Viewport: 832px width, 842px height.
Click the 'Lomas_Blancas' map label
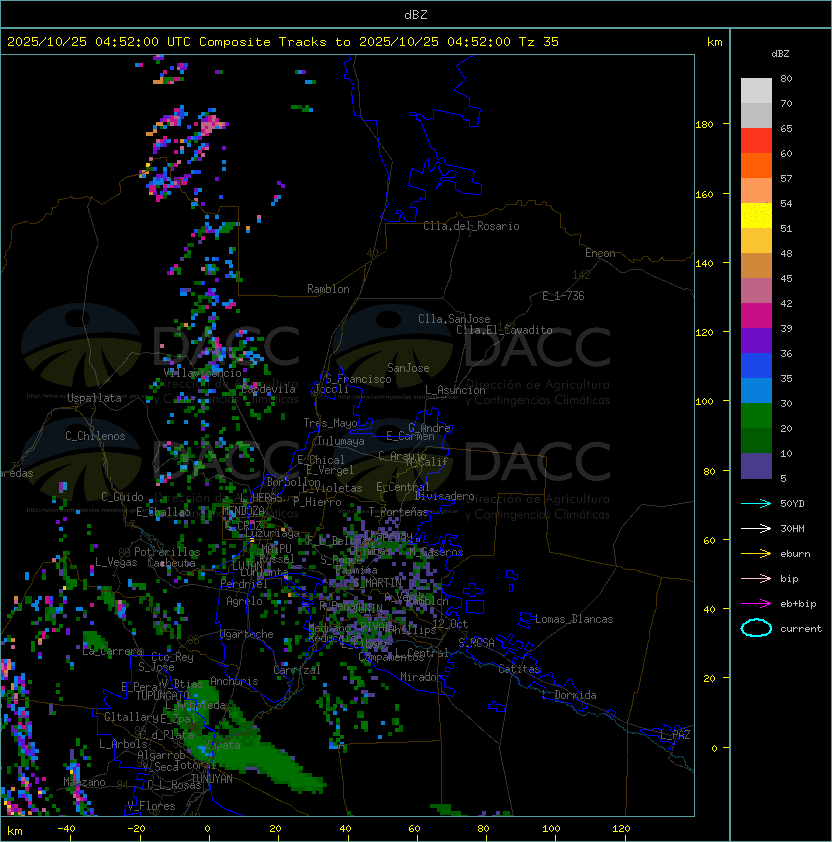click(574, 619)
